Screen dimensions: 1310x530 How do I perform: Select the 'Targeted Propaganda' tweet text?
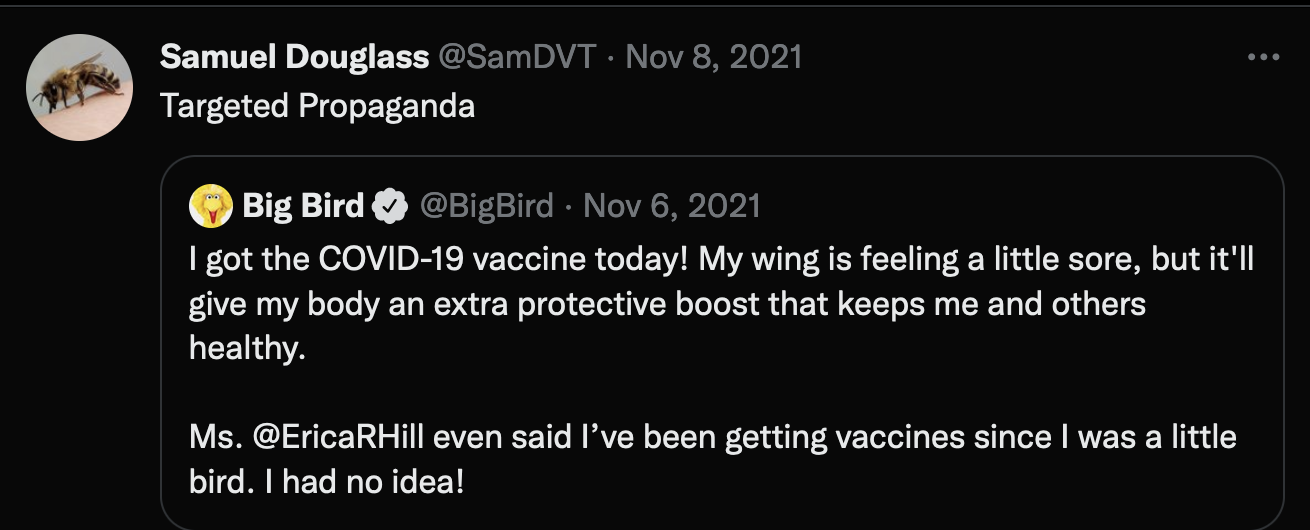317,105
